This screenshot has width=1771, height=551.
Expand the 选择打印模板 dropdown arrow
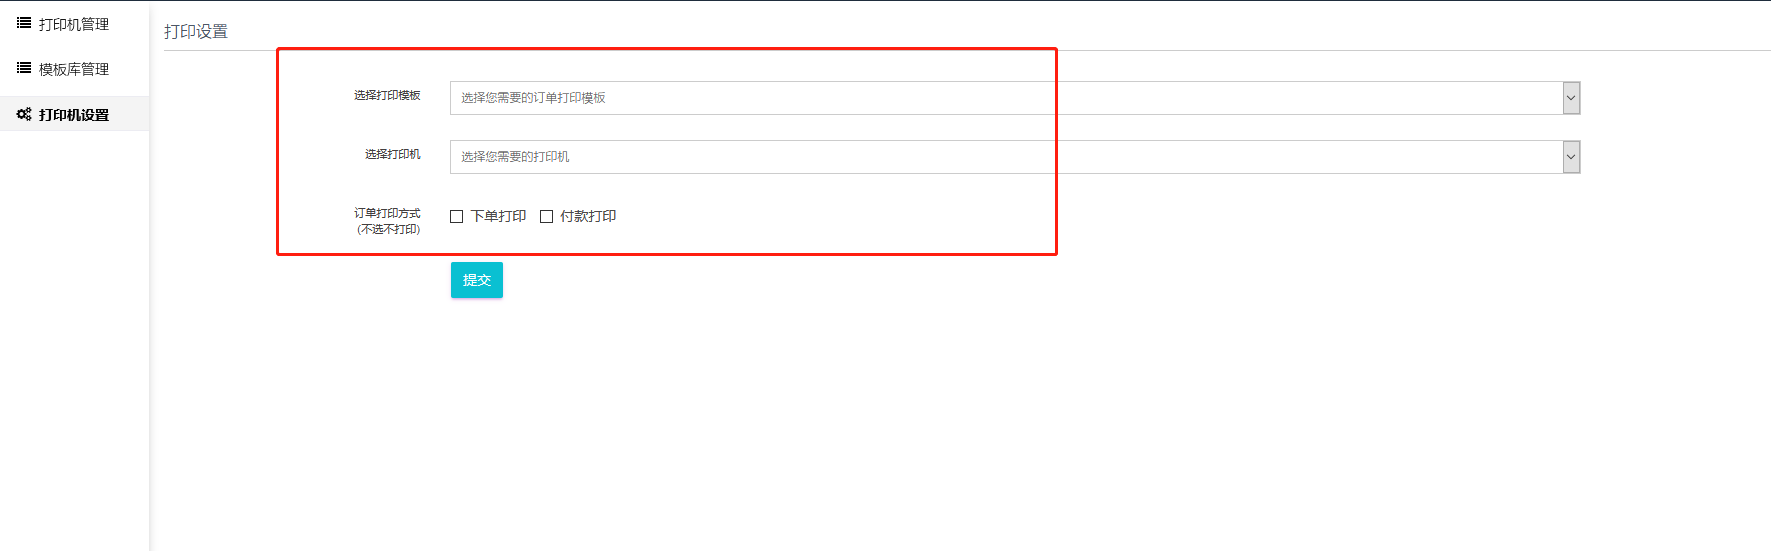[1571, 98]
